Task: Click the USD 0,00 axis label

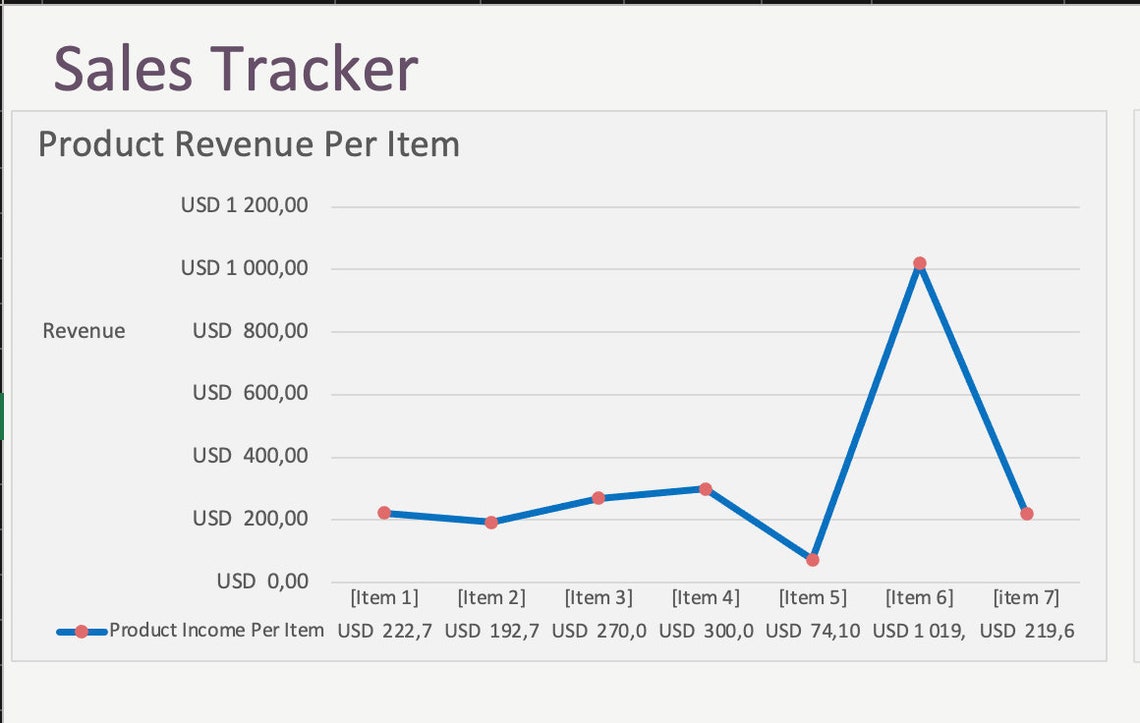Action: click(265, 580)
